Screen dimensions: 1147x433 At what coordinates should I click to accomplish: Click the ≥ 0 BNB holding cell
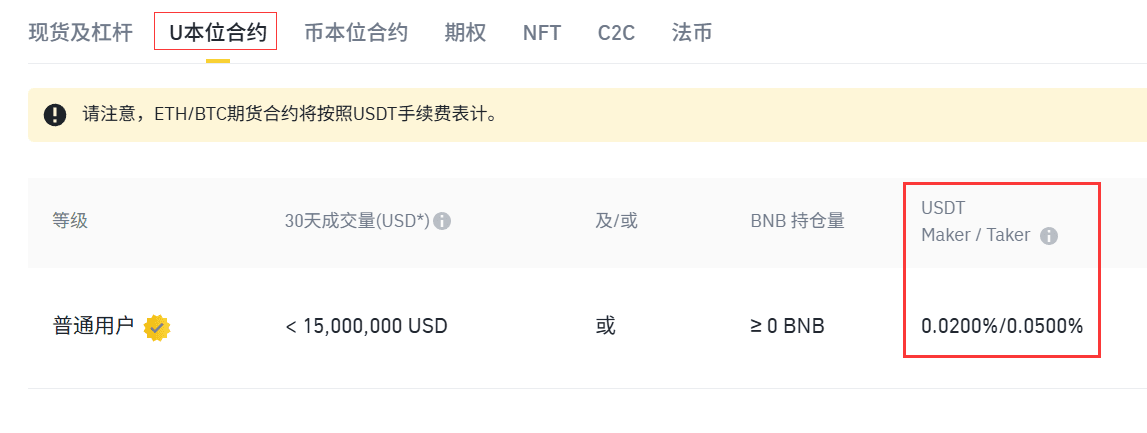[x=787, y=326]
